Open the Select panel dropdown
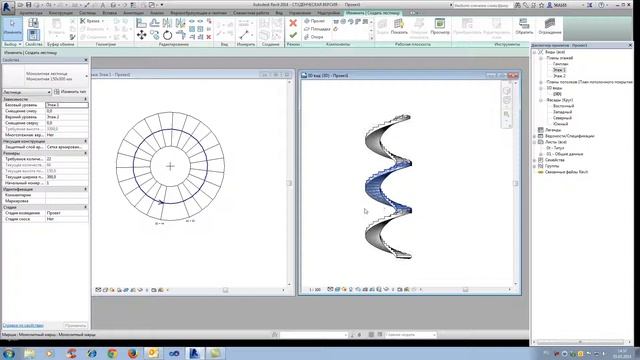640x360 pixels. [x=12, y=44]
